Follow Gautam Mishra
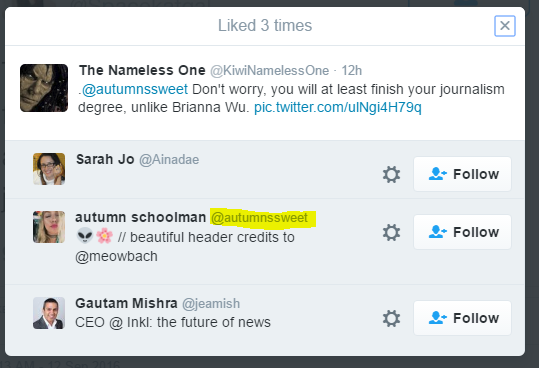Screen dimensions: 539x368 pyautogui.click(x=462, y=318)
